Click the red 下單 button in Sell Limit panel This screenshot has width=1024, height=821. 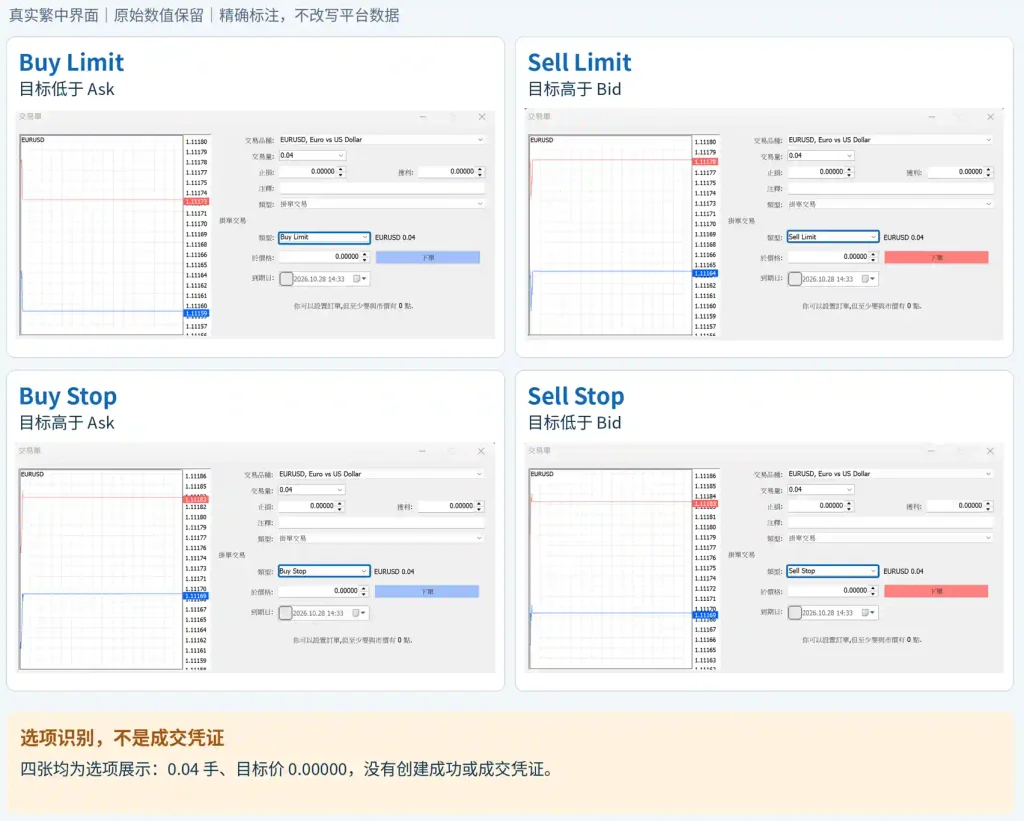[x=936, y=257]
